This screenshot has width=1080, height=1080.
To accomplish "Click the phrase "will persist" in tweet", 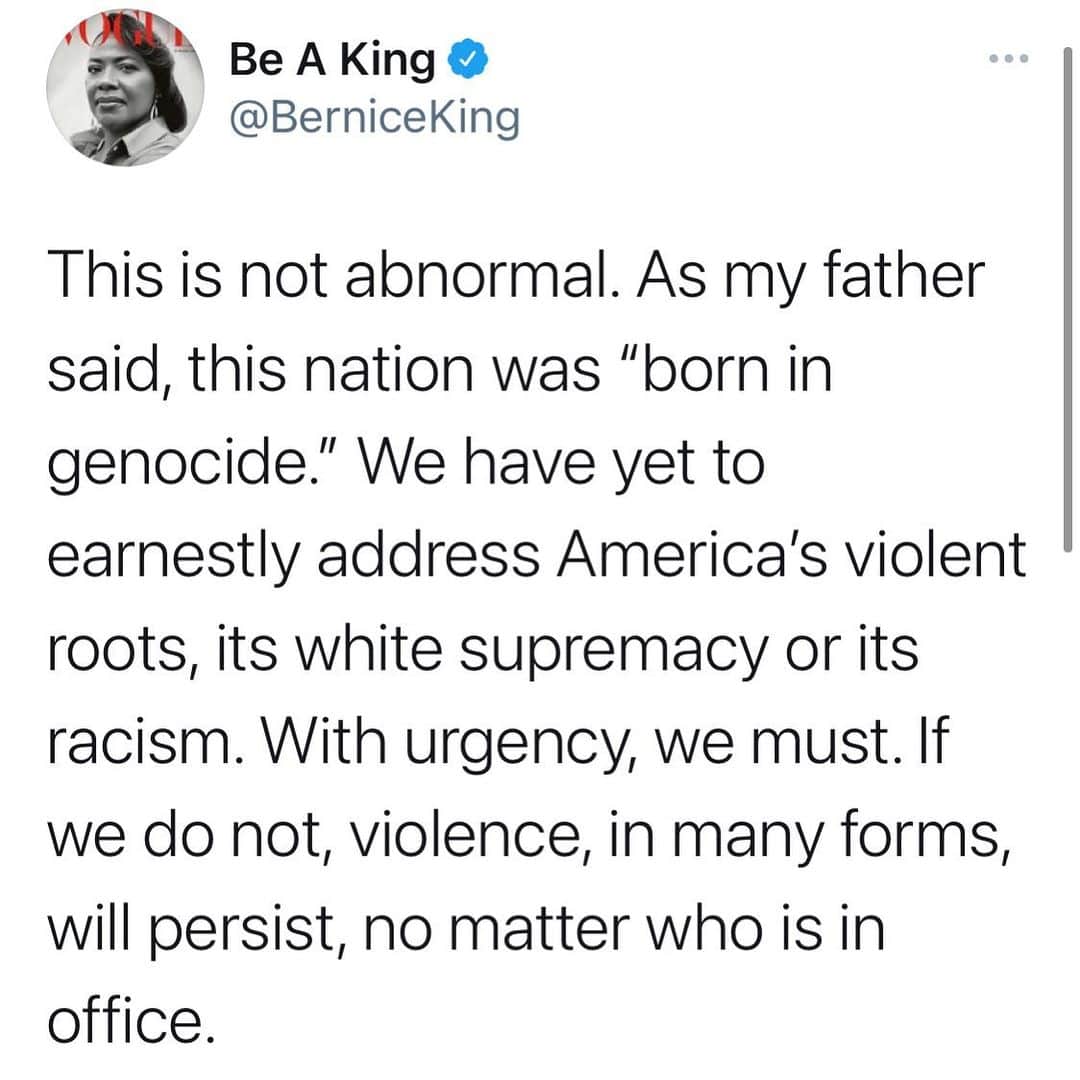I will pyautogui.click(x=194, y=931).
